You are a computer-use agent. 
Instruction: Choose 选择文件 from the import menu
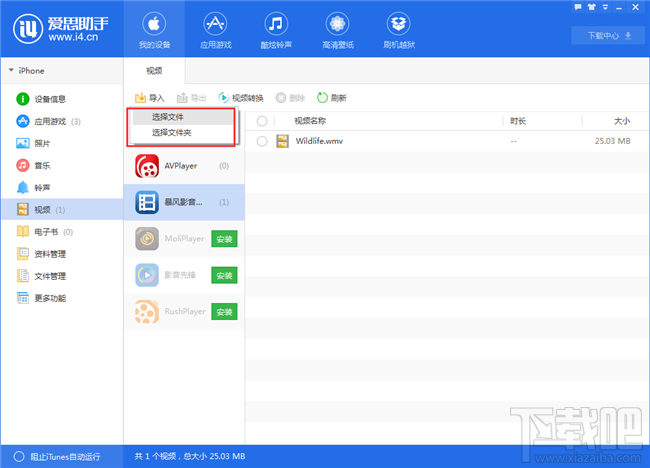(x=182, y=117)
